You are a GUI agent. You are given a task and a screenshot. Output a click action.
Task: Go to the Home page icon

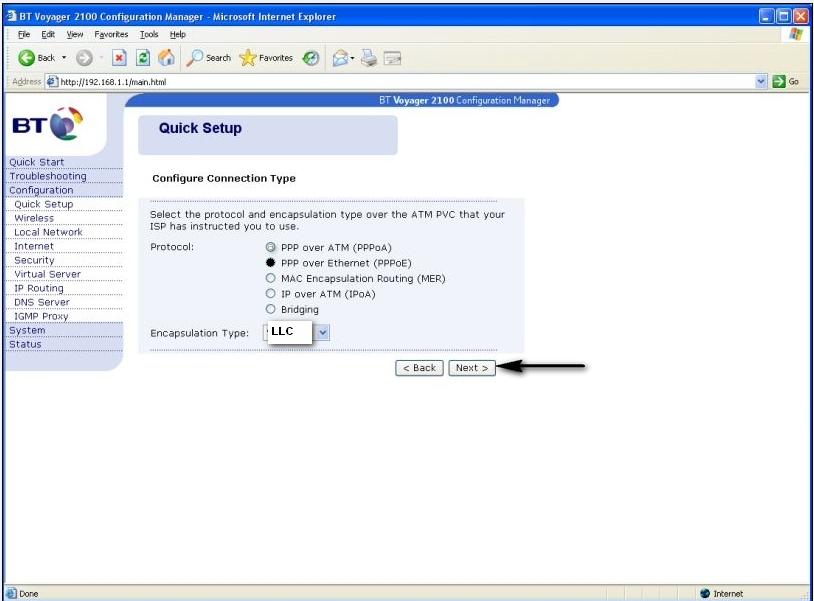[166, 58]
